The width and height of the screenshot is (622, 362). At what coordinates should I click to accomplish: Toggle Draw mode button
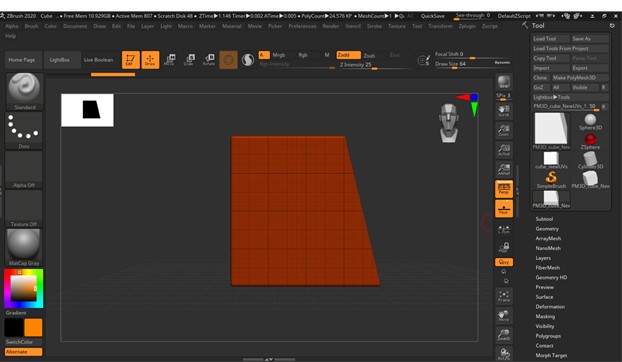(x=150, y=60)
